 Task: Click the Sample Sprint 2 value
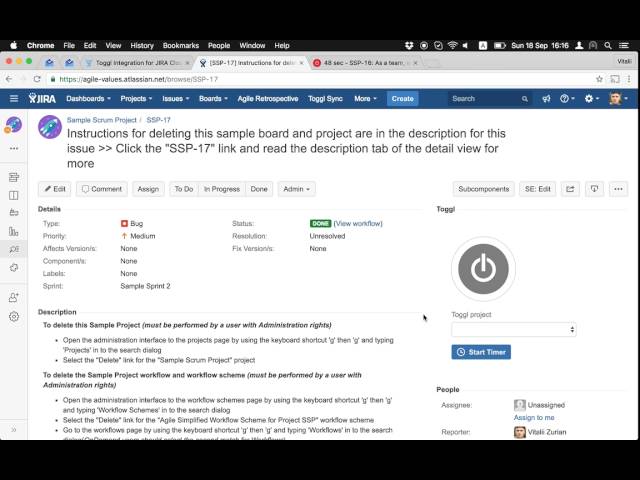click(145, 286)
